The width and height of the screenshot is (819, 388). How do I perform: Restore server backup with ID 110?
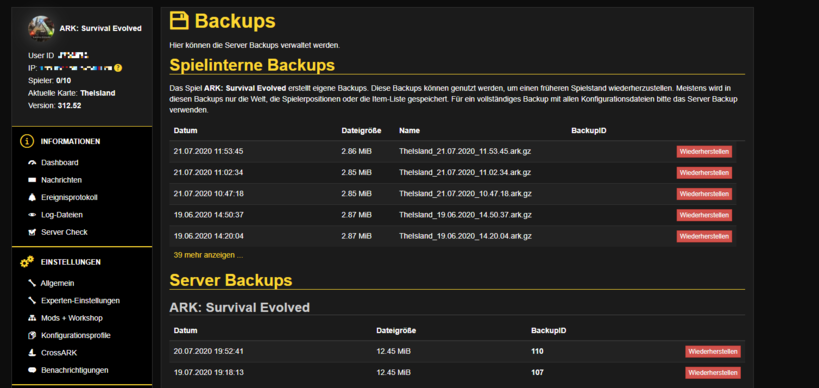pyautogui.click(x=713, y=351)
